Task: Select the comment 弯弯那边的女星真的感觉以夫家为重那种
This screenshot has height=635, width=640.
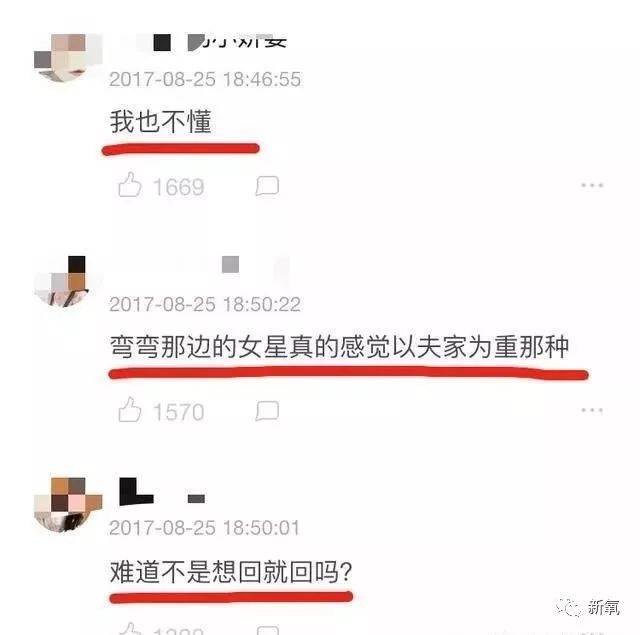Action: click(339, 347)
